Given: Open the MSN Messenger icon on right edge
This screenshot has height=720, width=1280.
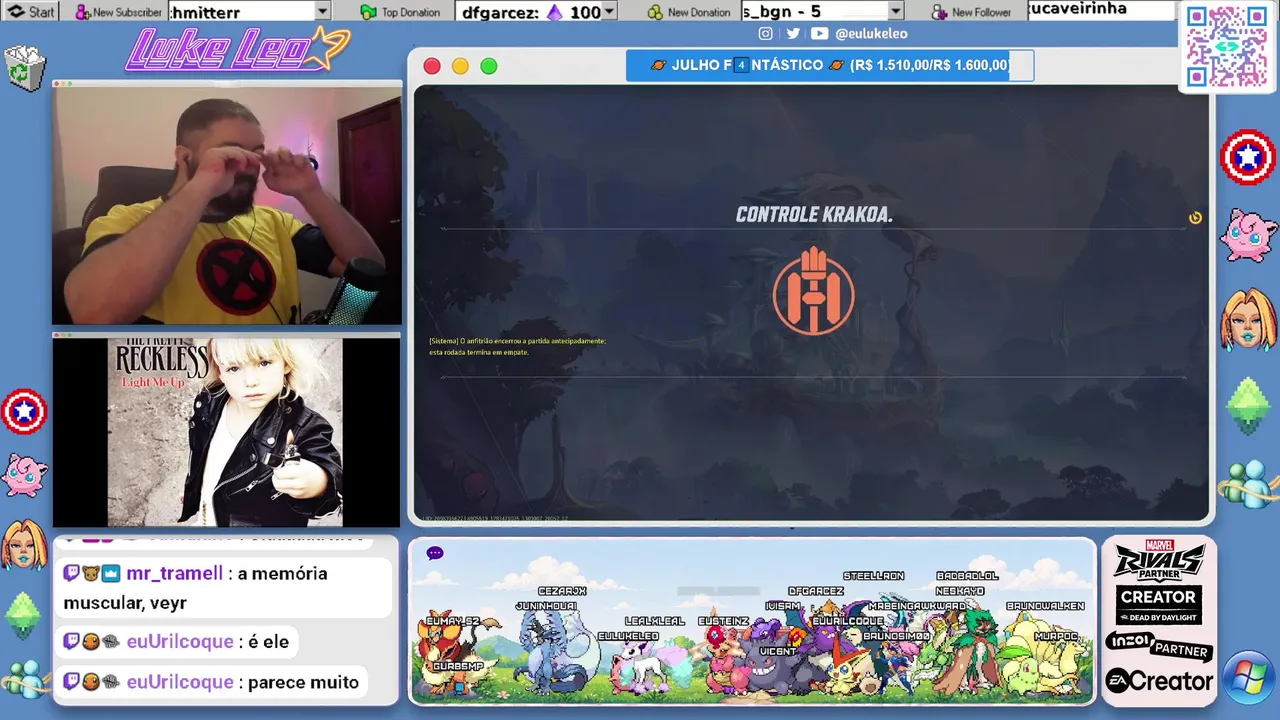Looking at the screenshot, I should 1248,483.
